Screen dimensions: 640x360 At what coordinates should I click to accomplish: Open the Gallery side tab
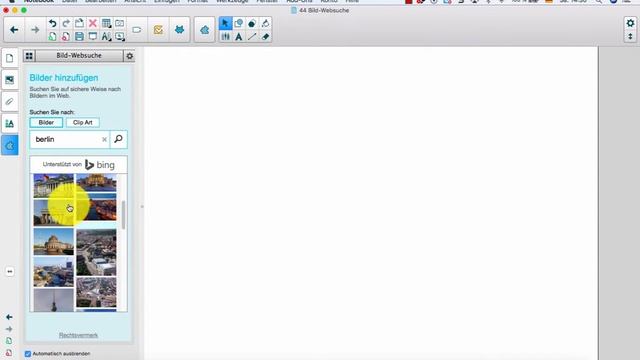[x=10, y=80]
